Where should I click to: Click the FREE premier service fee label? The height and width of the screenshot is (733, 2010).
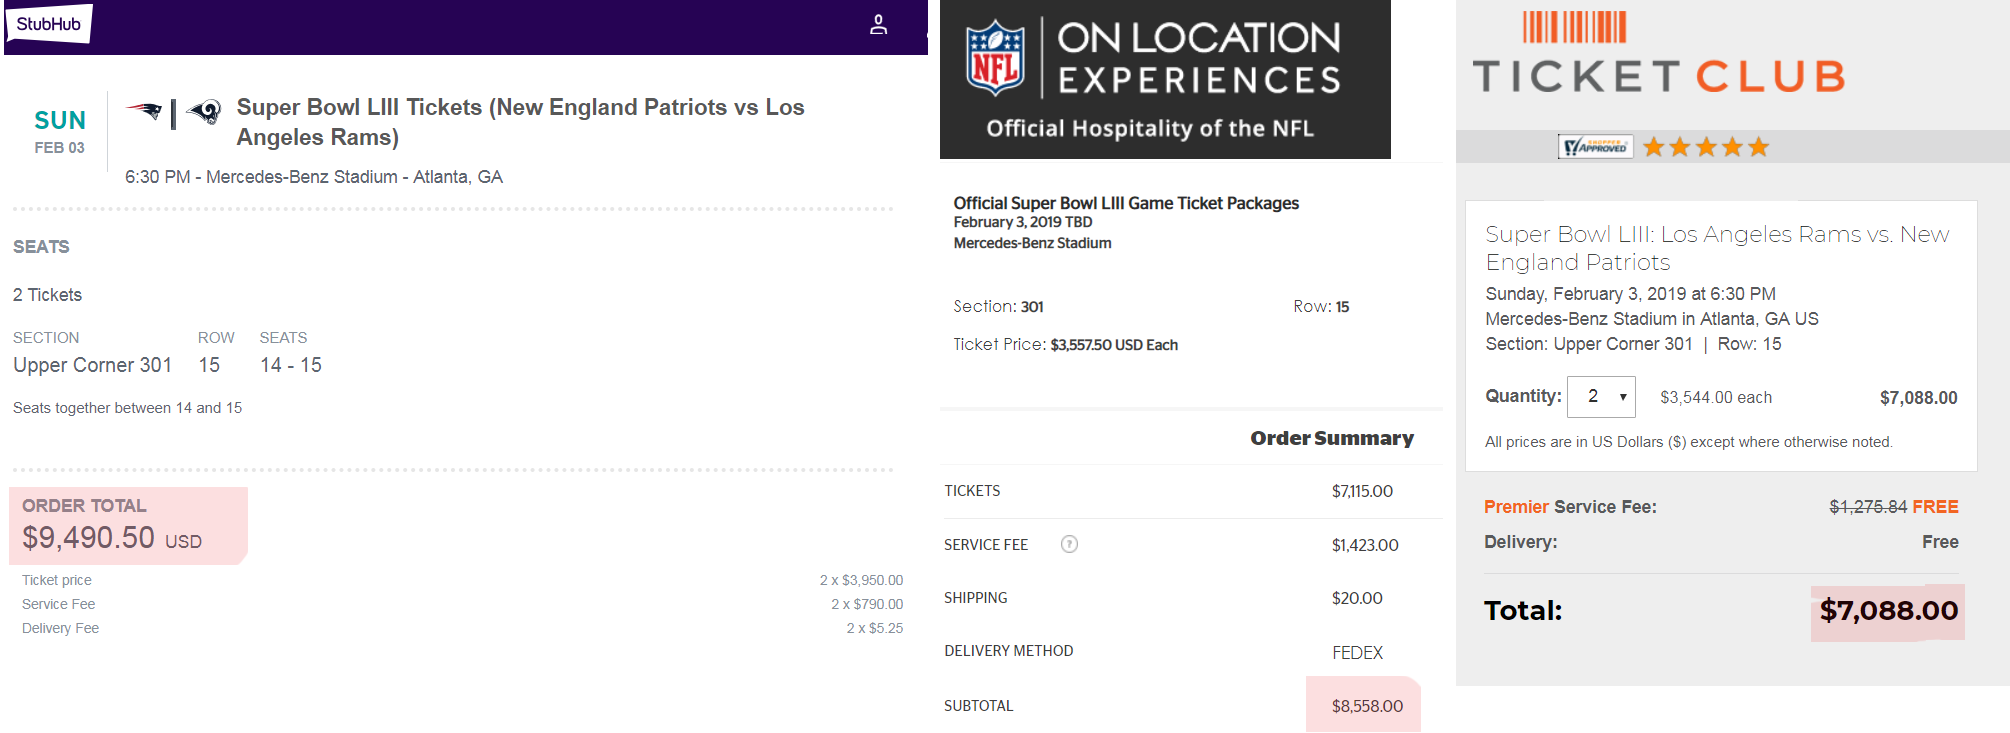tap(1935, 507)
